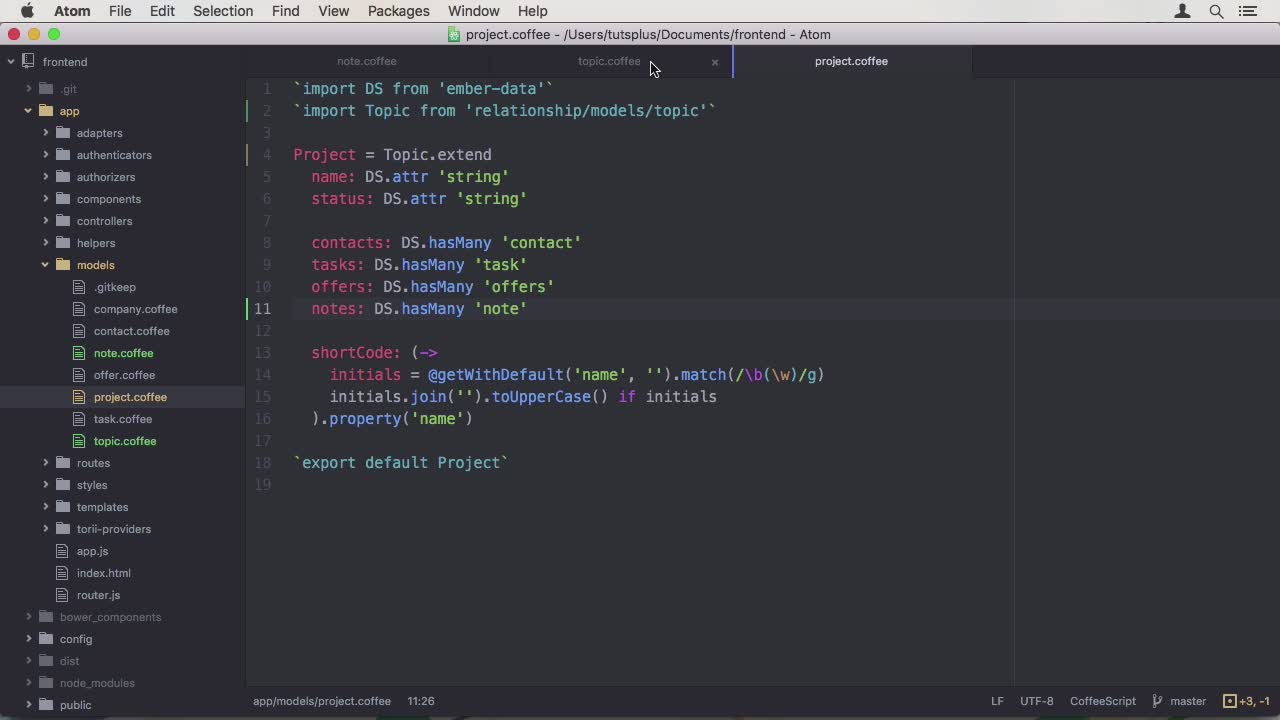Viewport: 1280px width, 720px height.
Task: Change LF line ending setting
Action: coord(997,701)
